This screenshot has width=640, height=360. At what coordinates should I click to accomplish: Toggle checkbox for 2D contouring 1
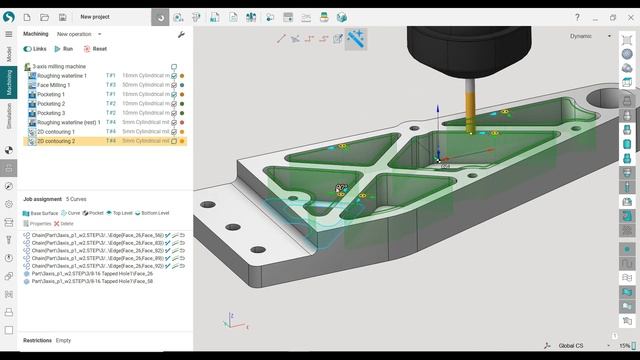click(174, 132)
